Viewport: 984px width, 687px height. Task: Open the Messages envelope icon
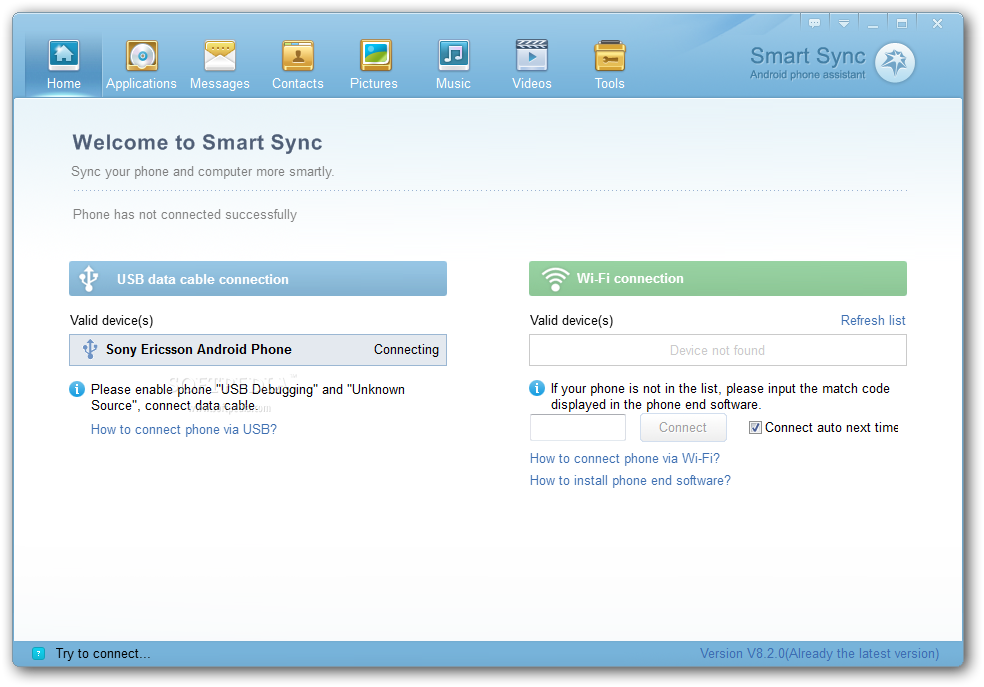point(220,56)
